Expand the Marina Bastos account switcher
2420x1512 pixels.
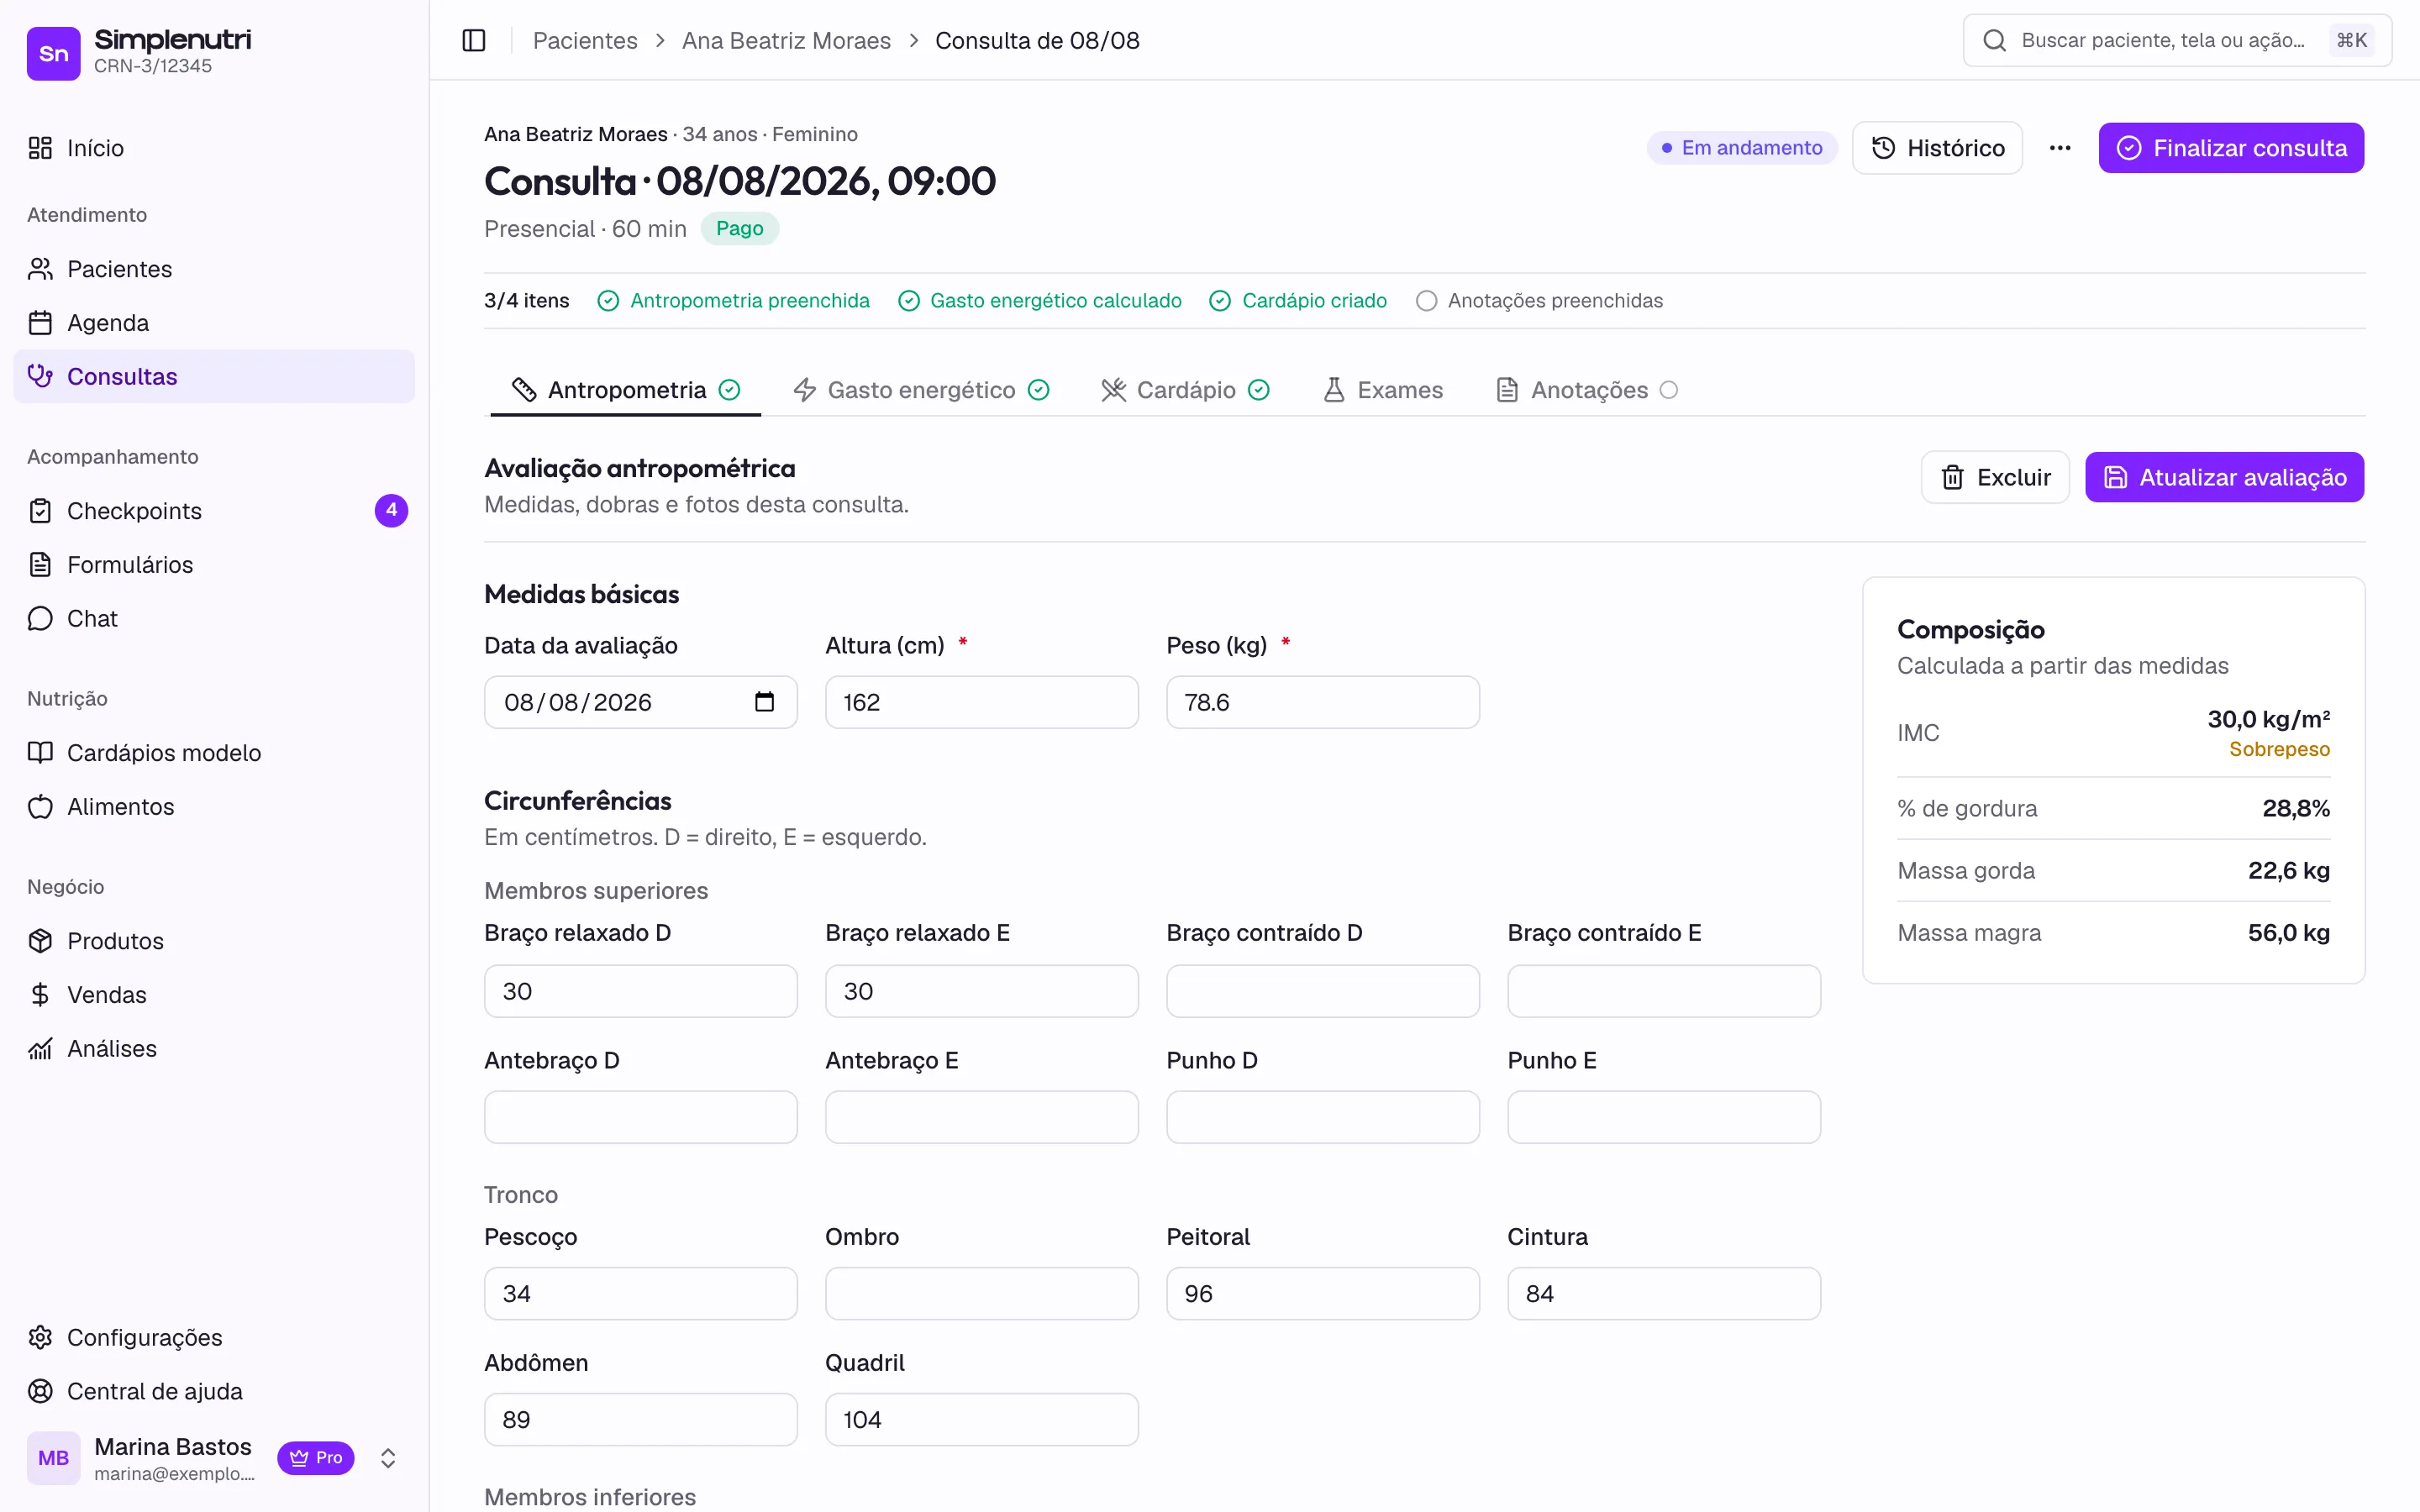[388, 1458]
